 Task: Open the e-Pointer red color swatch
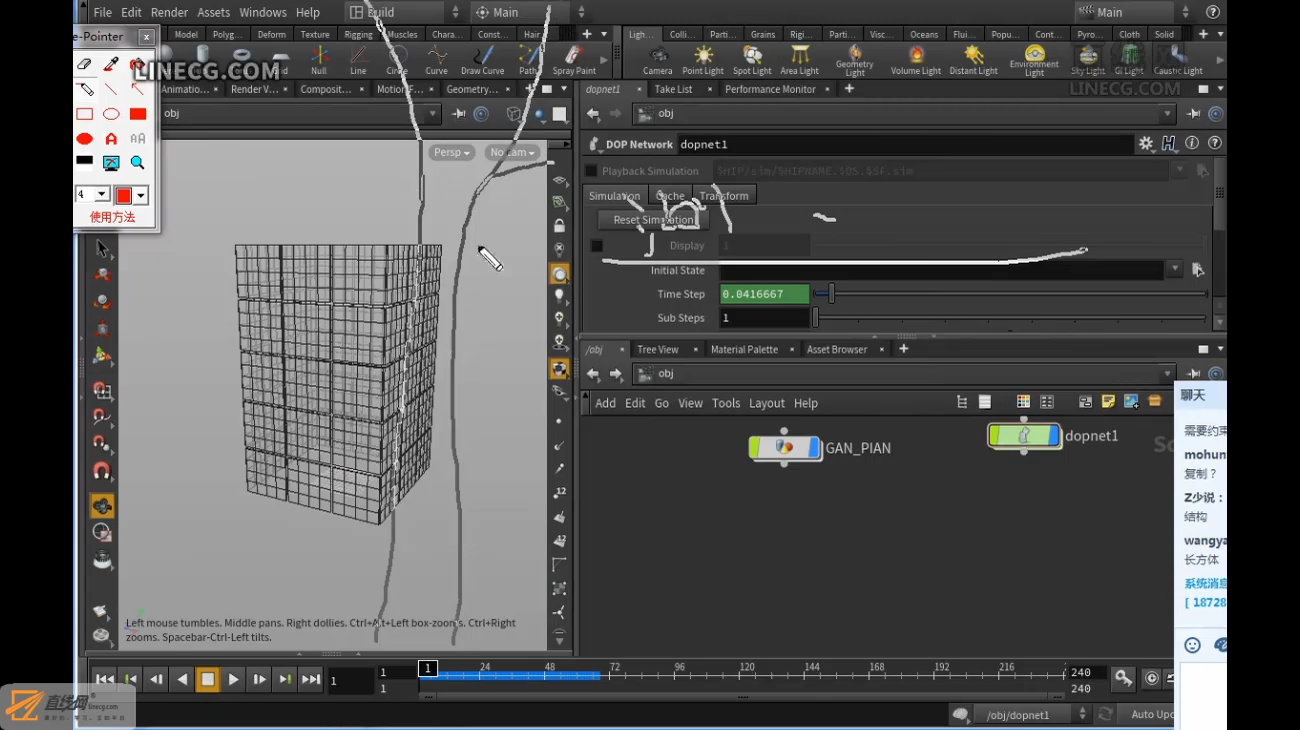pyautogui.click(x=124, y=195)
